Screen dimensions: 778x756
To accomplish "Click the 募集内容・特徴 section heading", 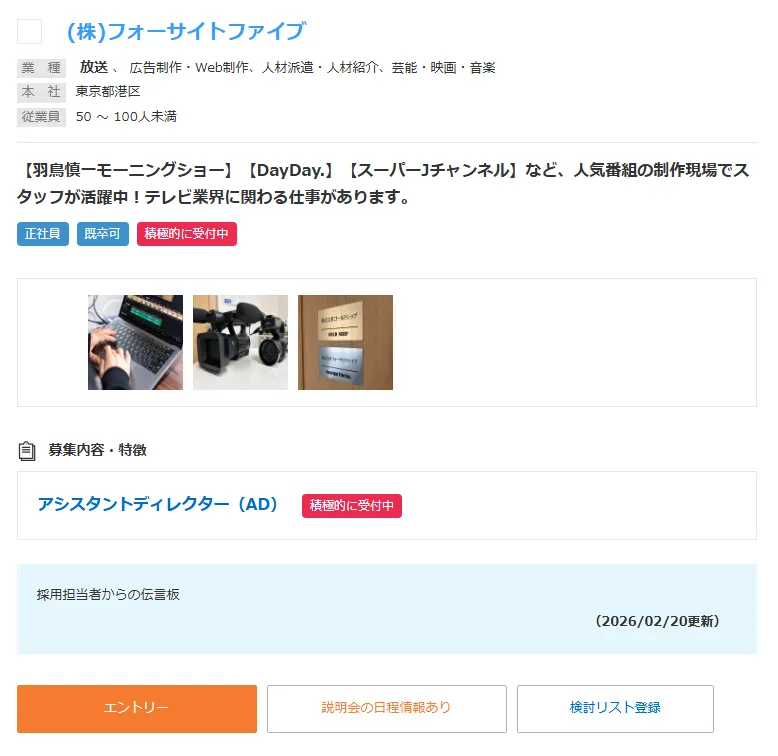I will 97,450.
